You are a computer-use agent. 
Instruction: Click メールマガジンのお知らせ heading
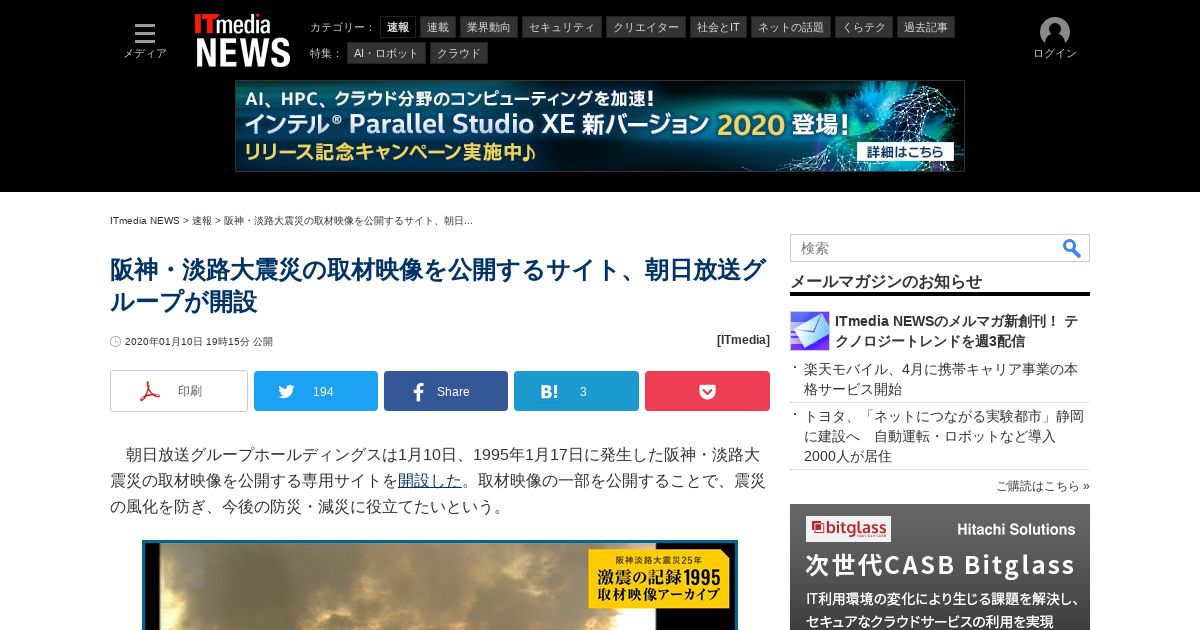[886, 281]
